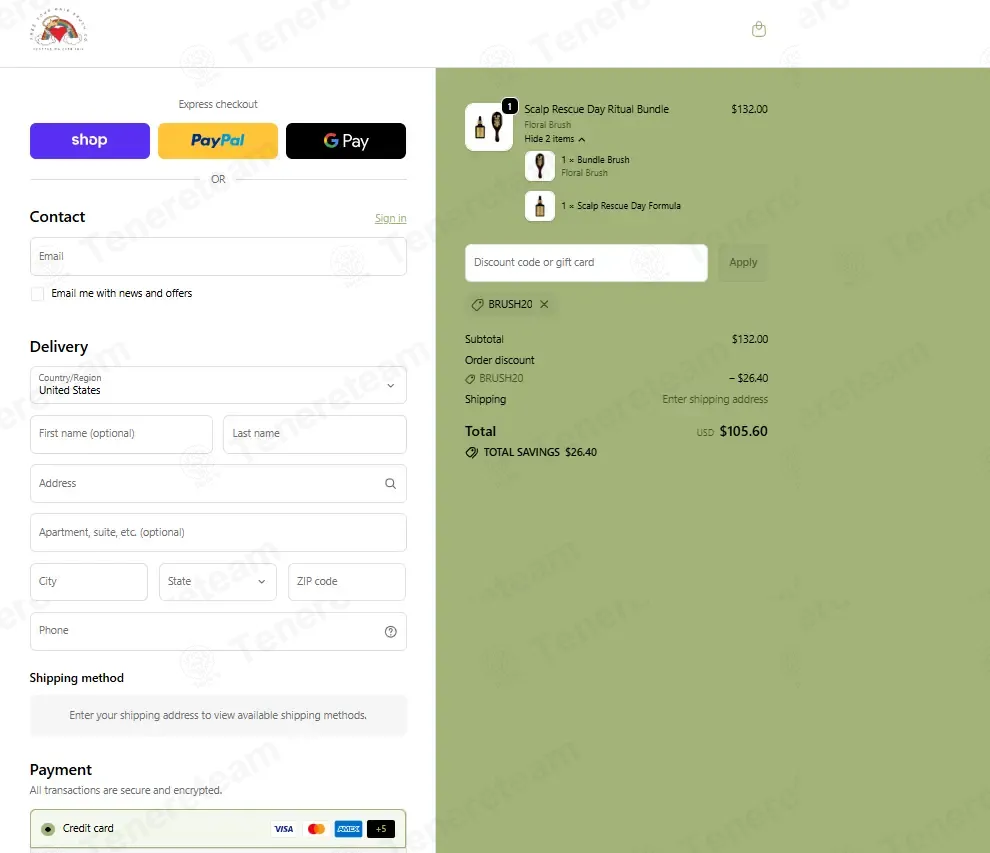Remove the BRUSH20 discount code
This screenshot has width=990, height=853.
[544, 304]
